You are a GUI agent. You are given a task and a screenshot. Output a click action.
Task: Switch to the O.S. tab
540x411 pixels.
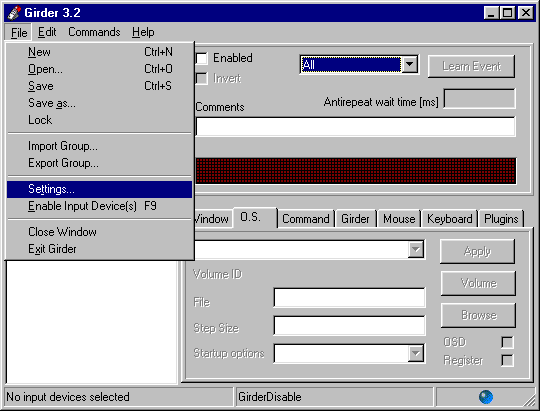coord(255,217)
